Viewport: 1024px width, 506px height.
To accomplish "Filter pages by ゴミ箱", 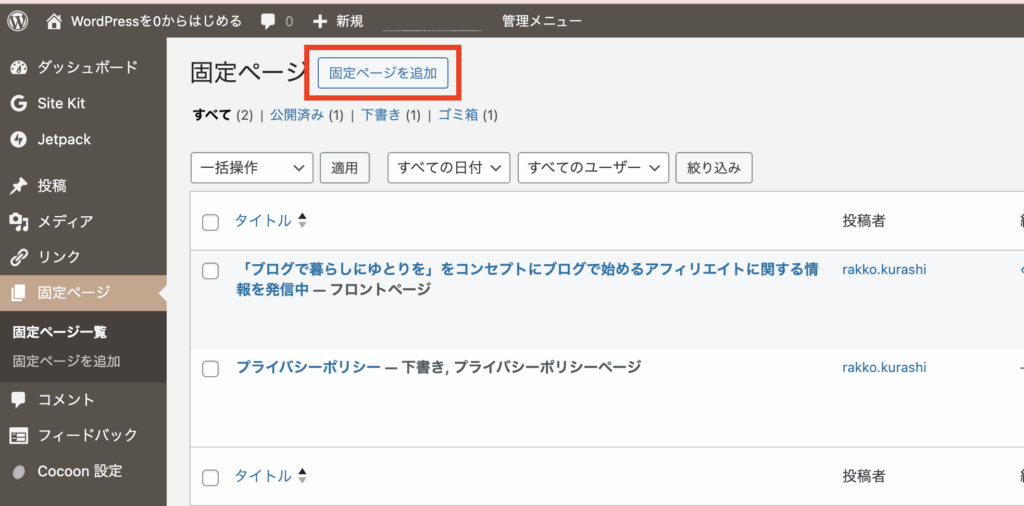I will point(458,116).
